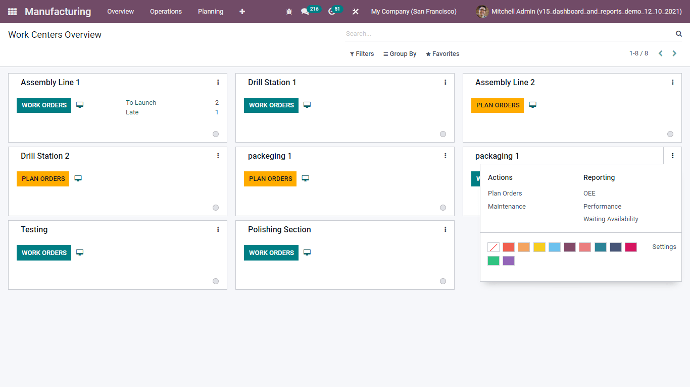690x387 pixels.
Task: Expand the Filters dropdown
Action: [362, 54]
